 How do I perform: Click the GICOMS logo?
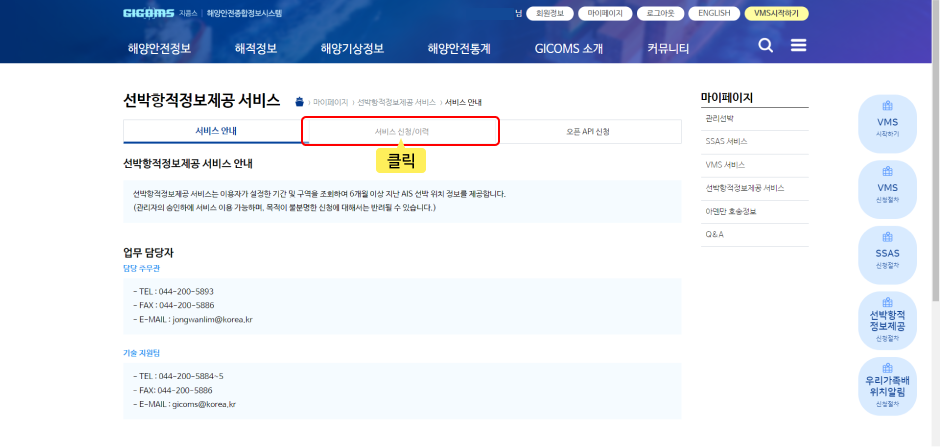(x=147, y=14)
